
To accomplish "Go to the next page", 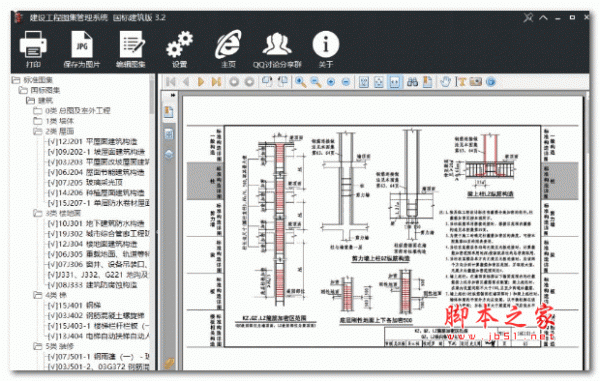I will (x=201, y=81).
